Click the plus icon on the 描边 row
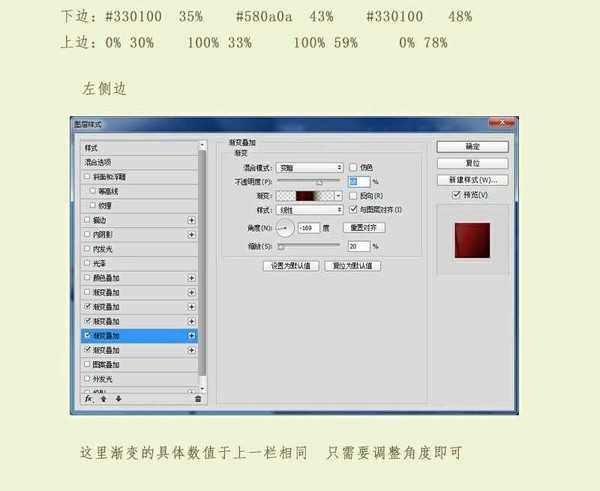This screenshot has height=491, width=600. click(191, 220)
